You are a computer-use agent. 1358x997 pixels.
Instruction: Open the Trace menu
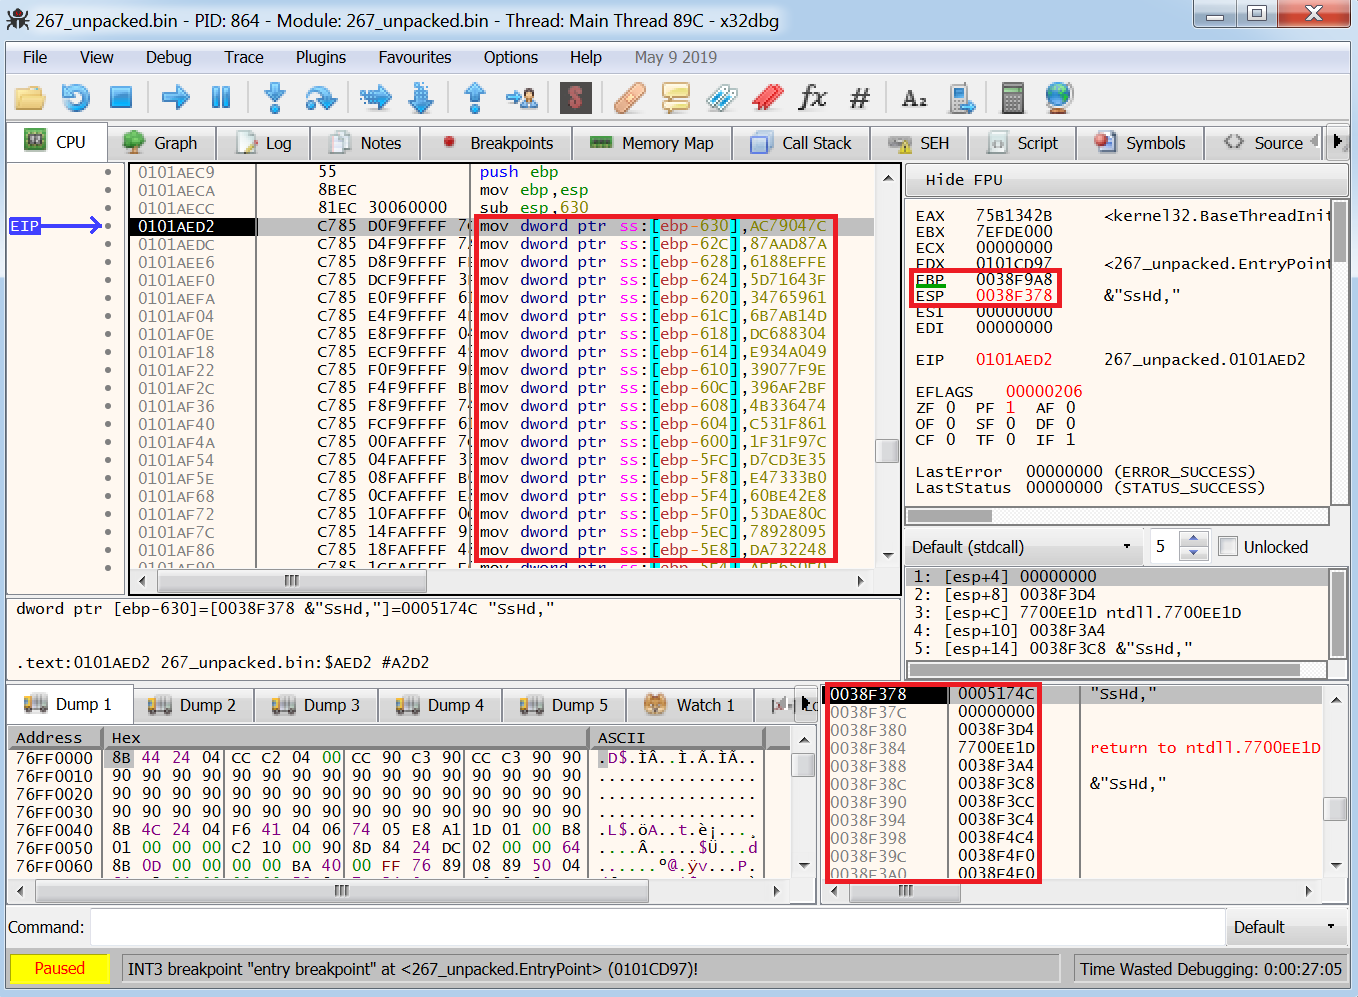pos(244,57)
